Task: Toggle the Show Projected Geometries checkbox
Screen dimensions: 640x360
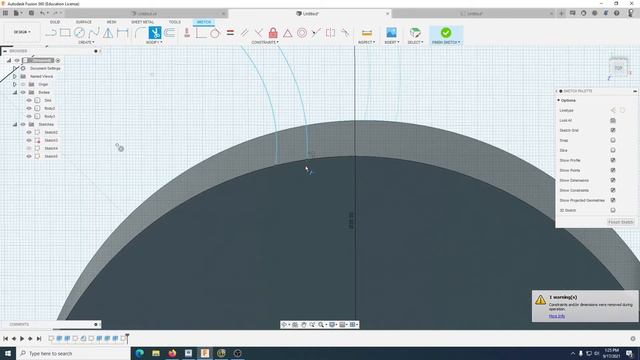Action: click(x=613, y=200)
